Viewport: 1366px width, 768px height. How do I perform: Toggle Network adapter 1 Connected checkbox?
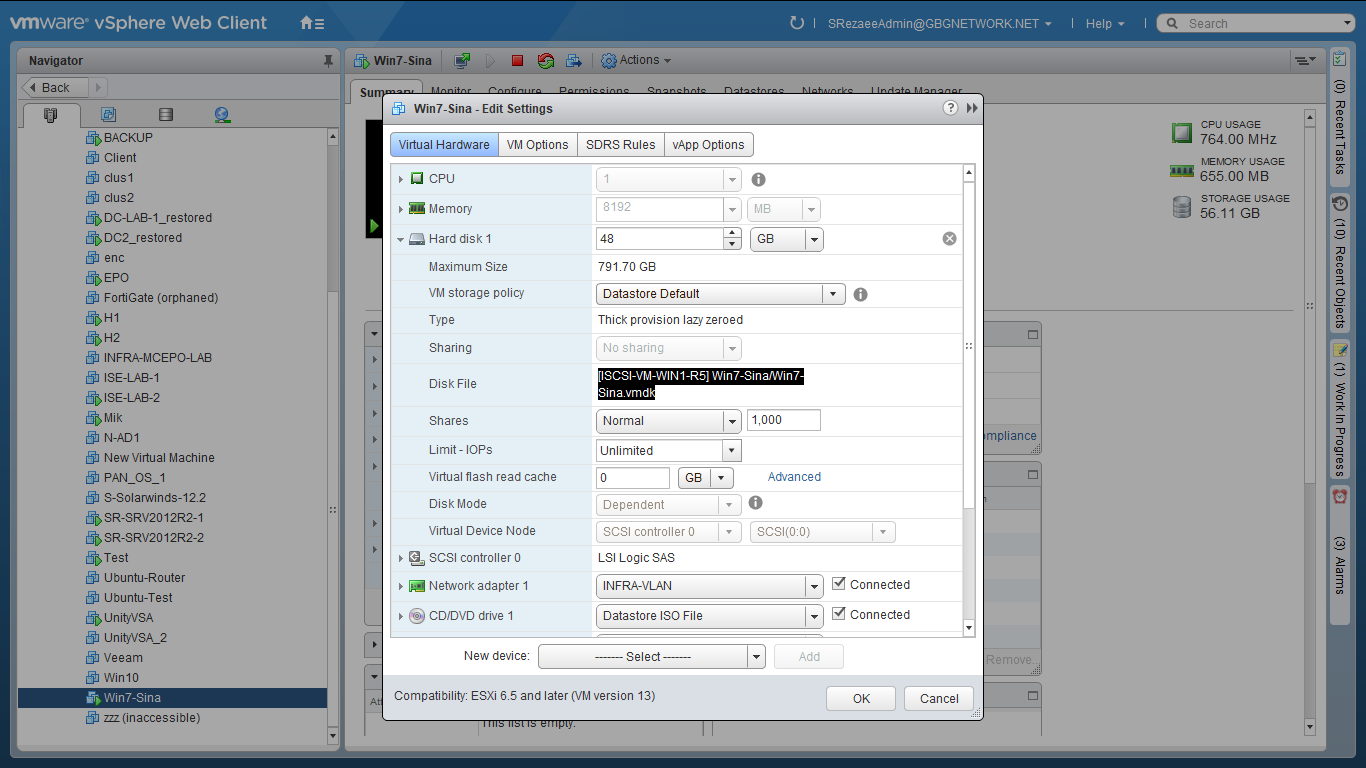(x=839, y=584)
